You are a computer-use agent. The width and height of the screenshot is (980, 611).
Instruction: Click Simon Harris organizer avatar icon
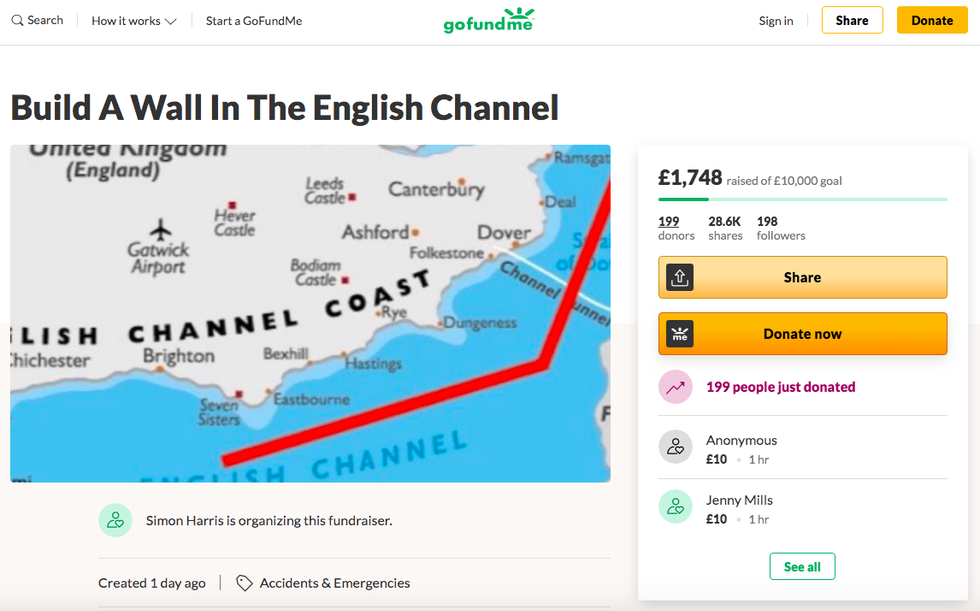[x=115, y=520]
